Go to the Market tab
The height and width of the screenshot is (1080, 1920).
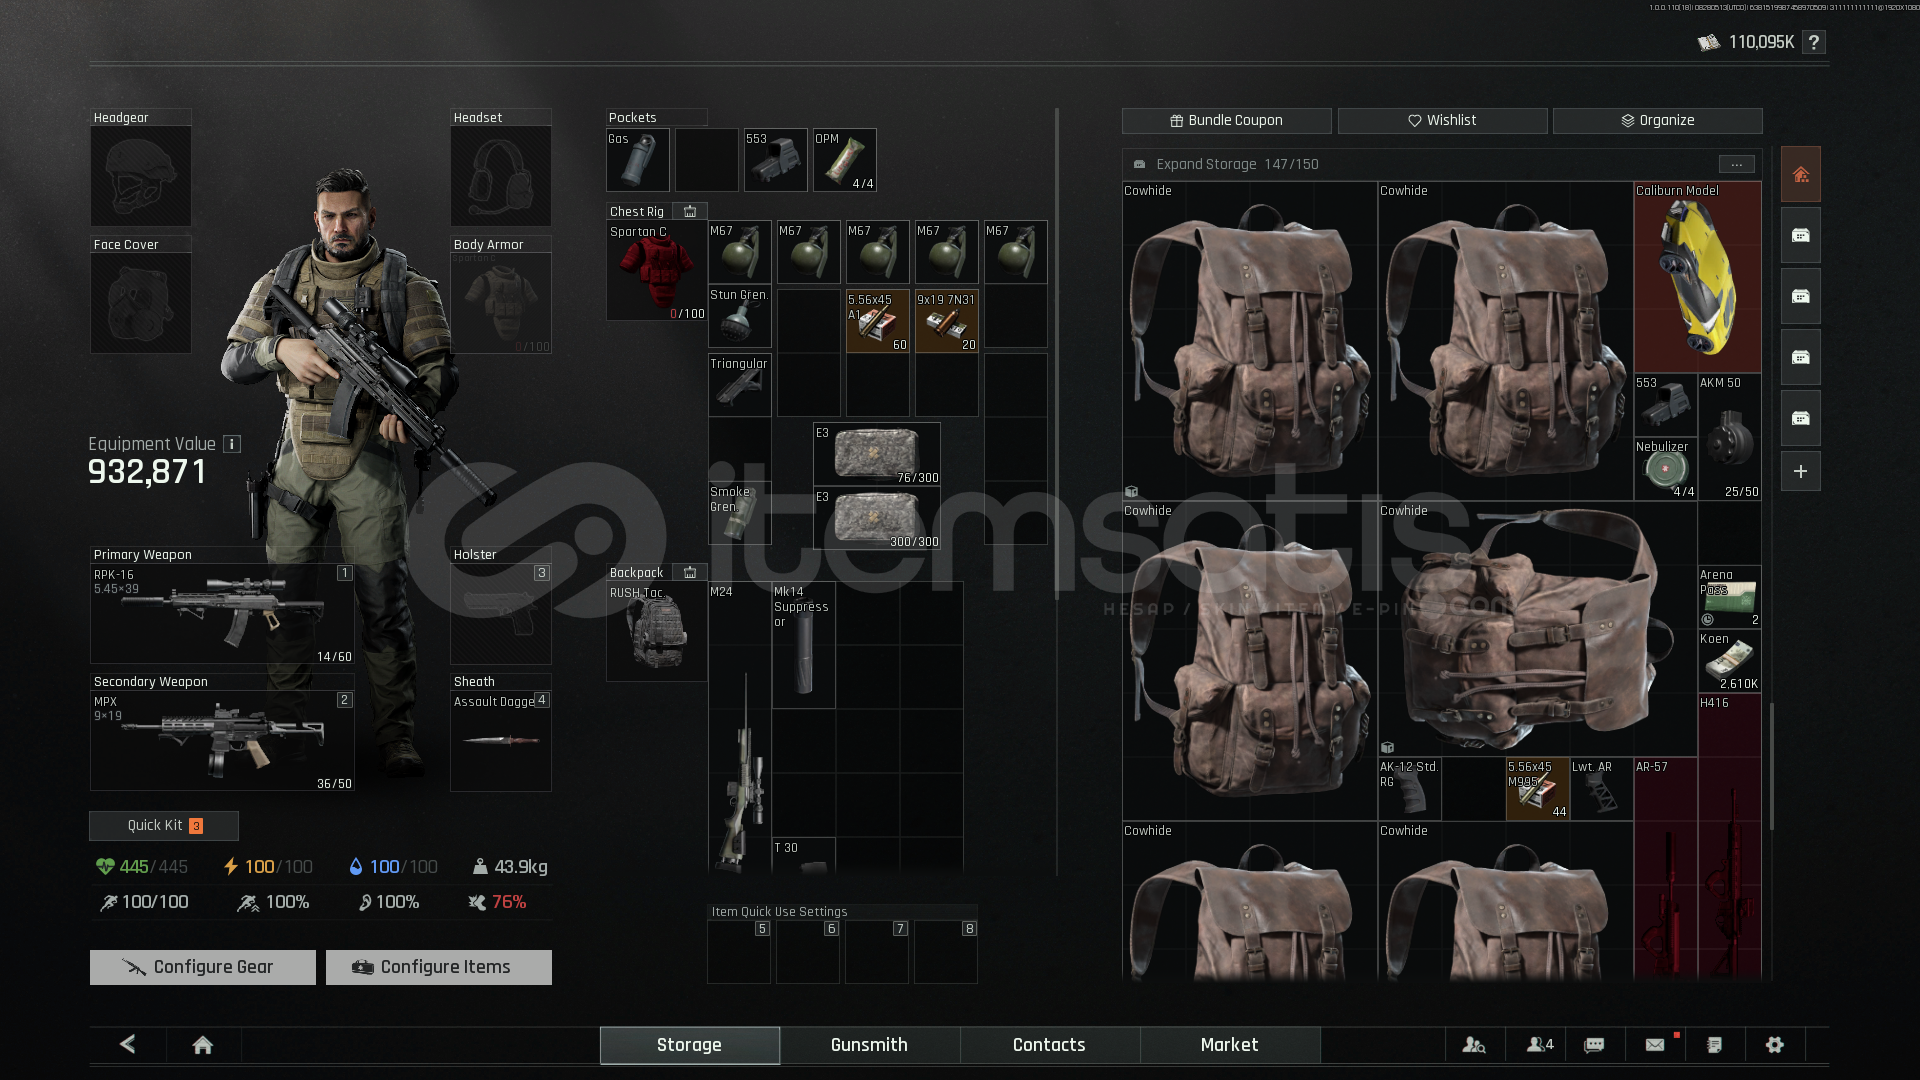[x=1229, y=1045]
